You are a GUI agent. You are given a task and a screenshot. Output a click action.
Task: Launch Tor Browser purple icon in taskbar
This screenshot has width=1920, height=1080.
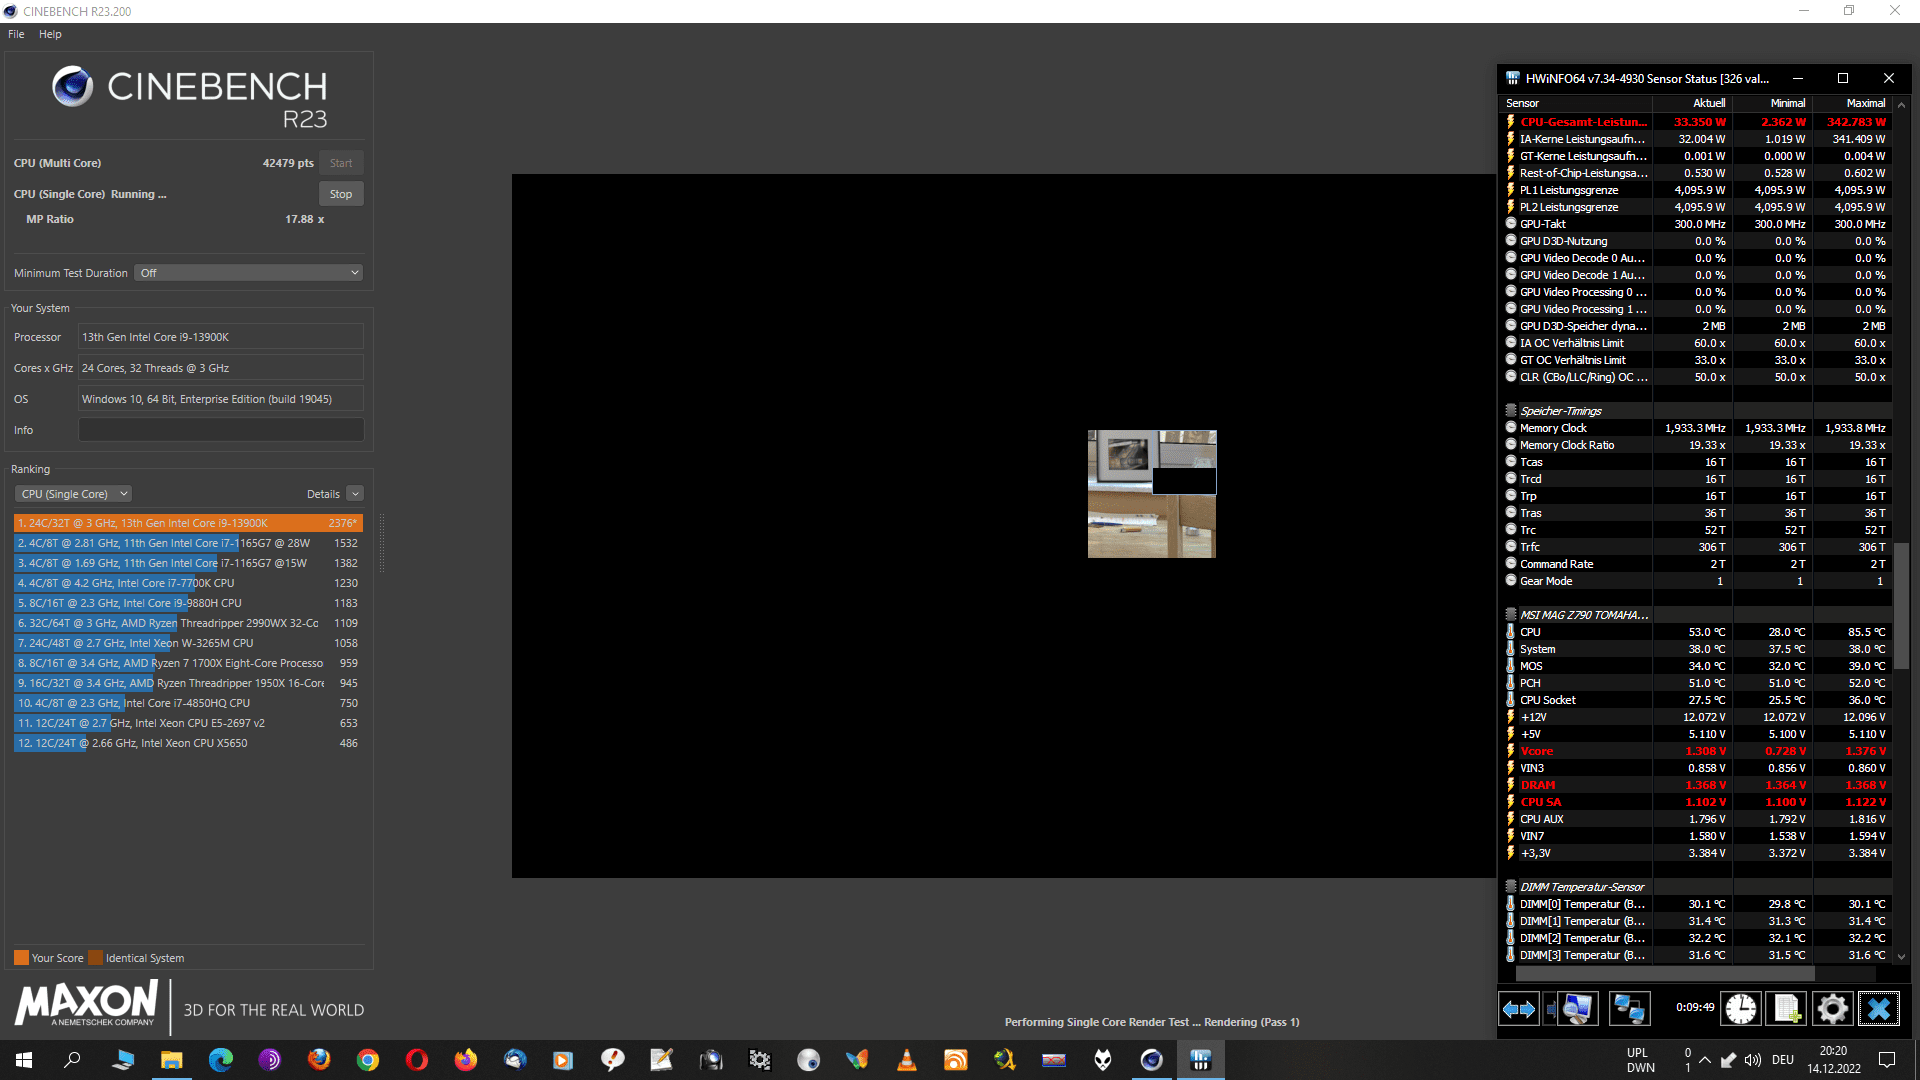(x=270, y=1060)
